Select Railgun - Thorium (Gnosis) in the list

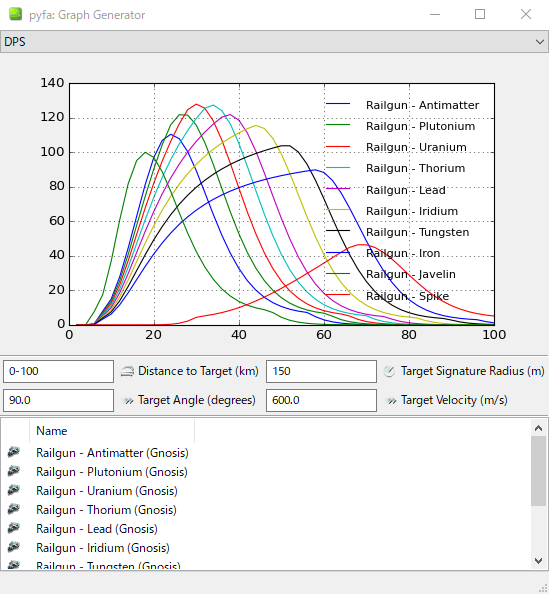[106, 510]
